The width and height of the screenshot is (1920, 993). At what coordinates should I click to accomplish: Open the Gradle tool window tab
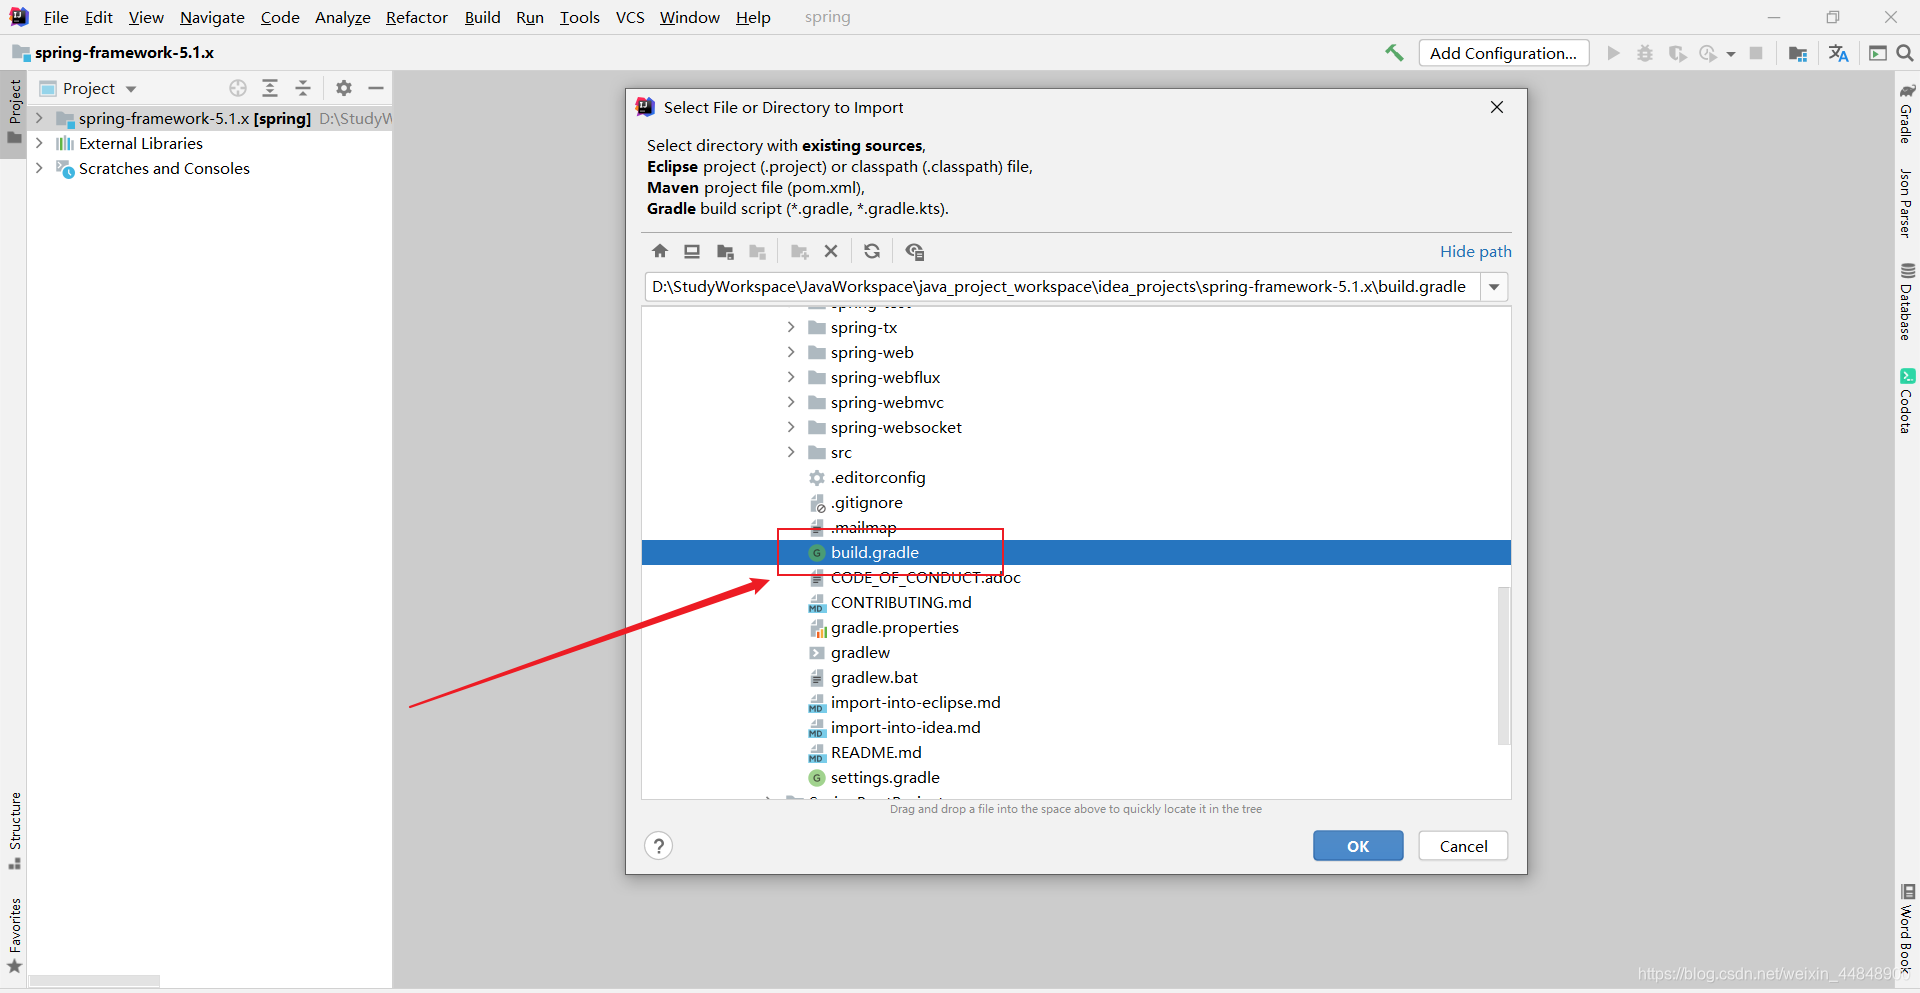pos(1907,113)
